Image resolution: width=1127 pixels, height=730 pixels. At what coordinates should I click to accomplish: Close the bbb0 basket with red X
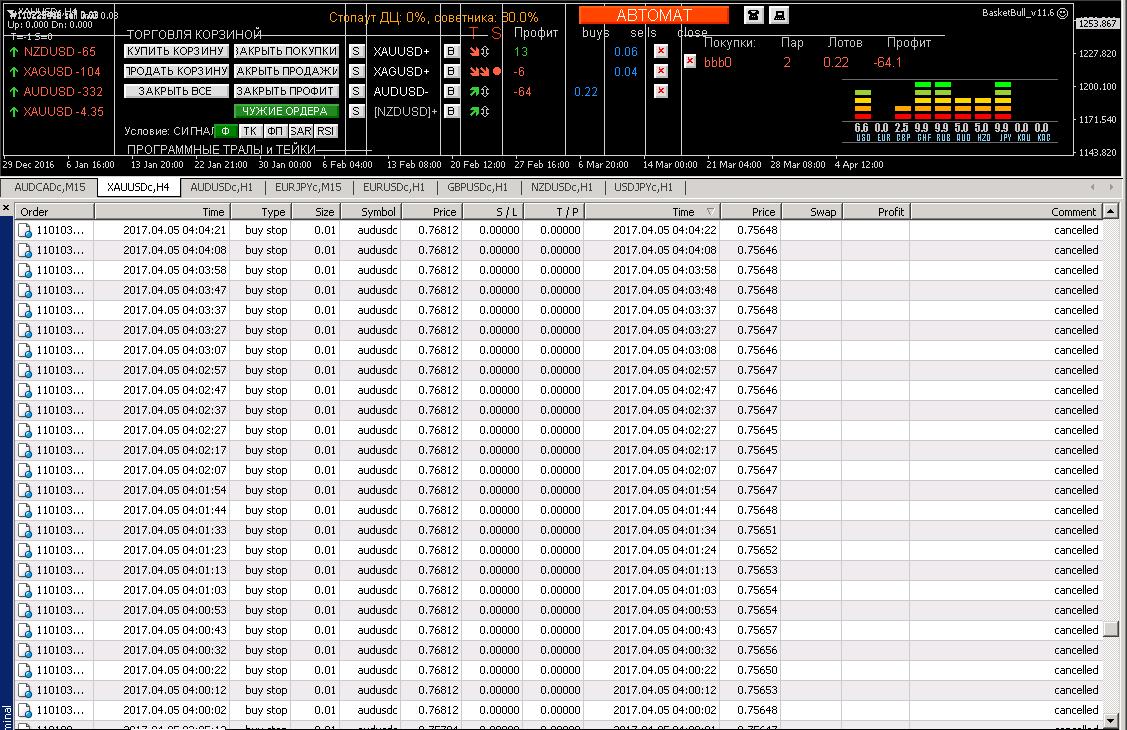click(689, 61)
